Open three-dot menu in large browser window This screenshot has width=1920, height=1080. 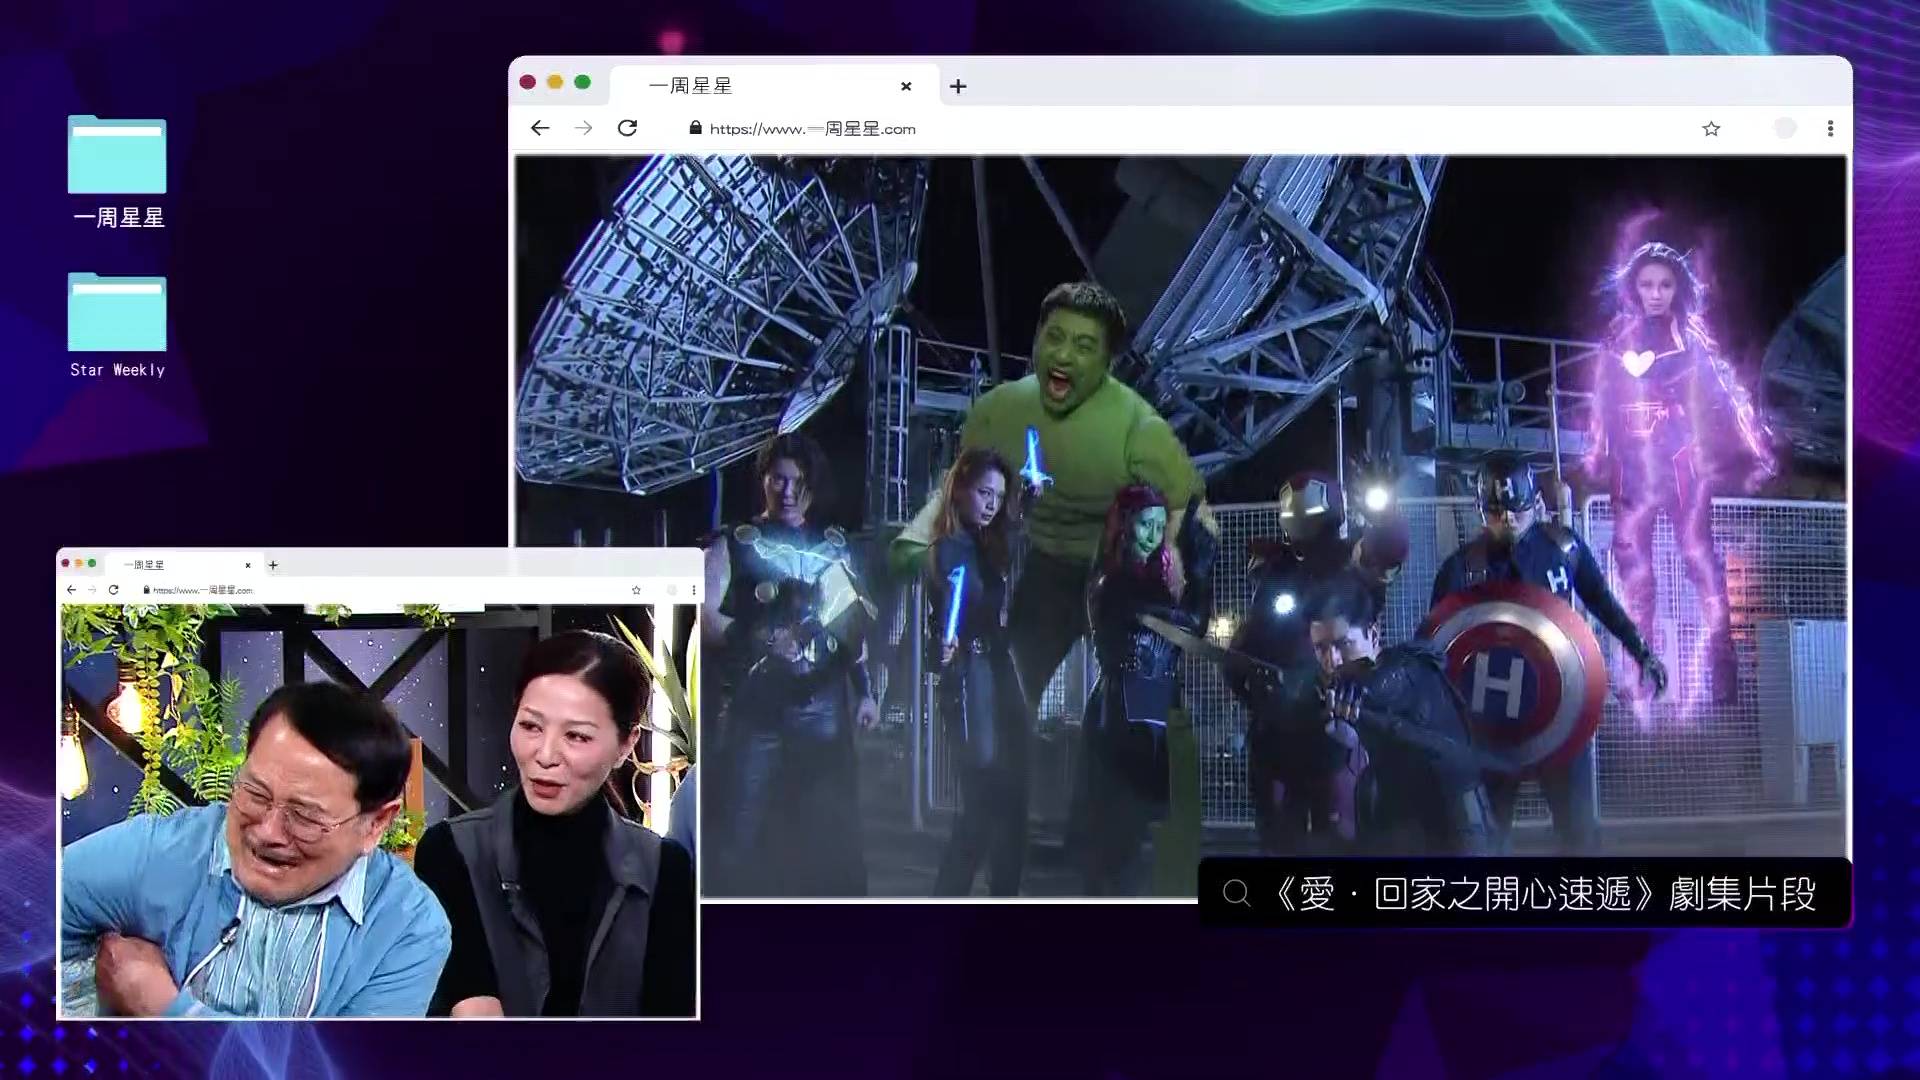[1830, 128]
